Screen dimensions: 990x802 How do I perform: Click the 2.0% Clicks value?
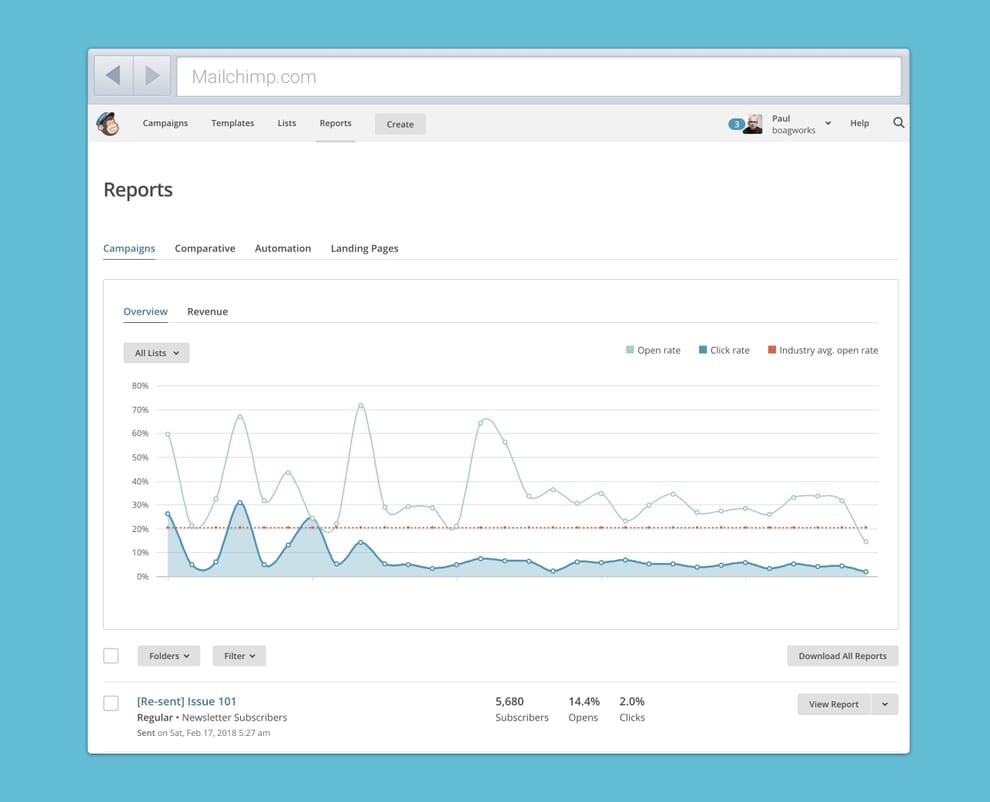[x=632, y=701]
